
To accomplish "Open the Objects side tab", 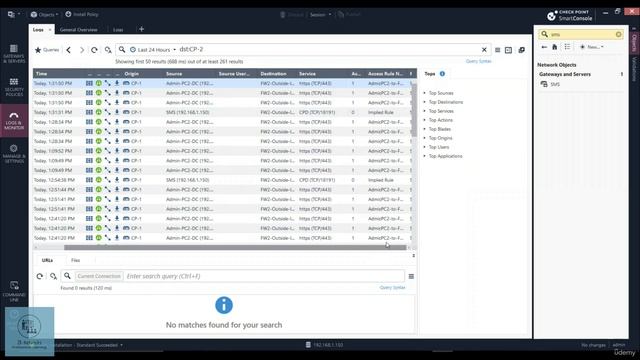I will click(634, 42).
